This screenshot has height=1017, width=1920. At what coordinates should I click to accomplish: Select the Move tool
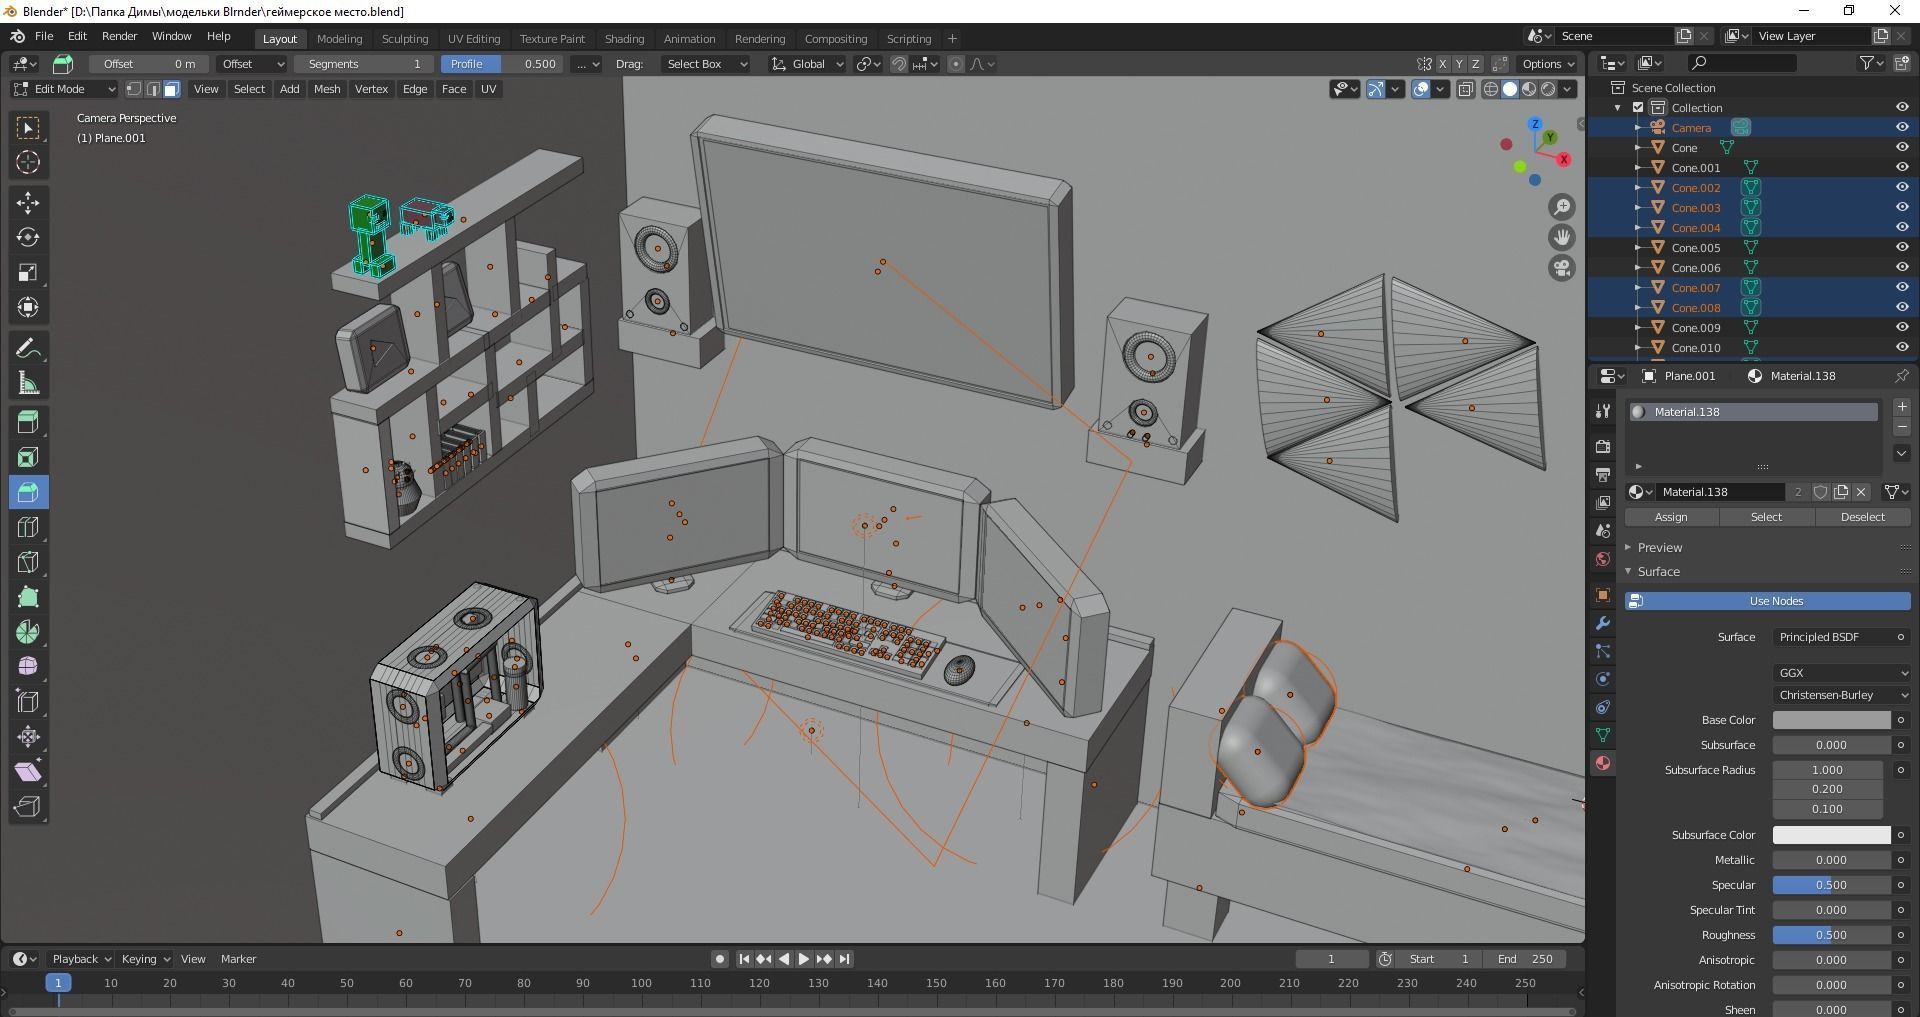tap(28, 203)
